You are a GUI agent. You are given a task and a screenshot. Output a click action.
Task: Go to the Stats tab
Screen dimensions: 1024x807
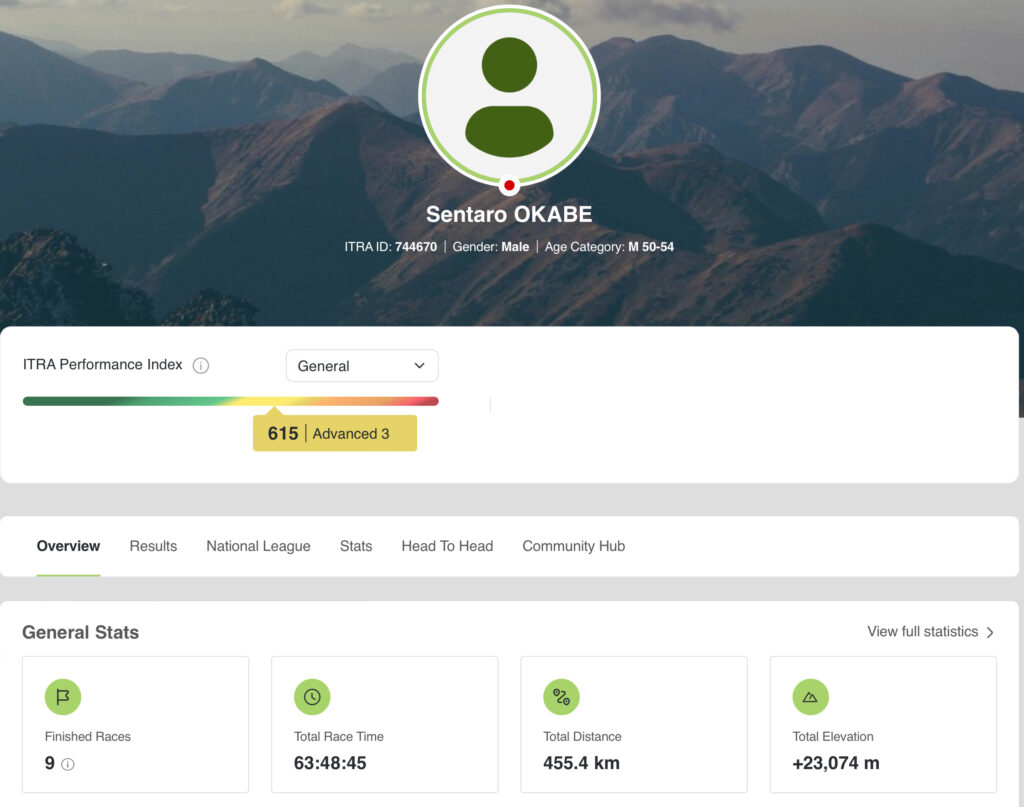pos(355,546)
